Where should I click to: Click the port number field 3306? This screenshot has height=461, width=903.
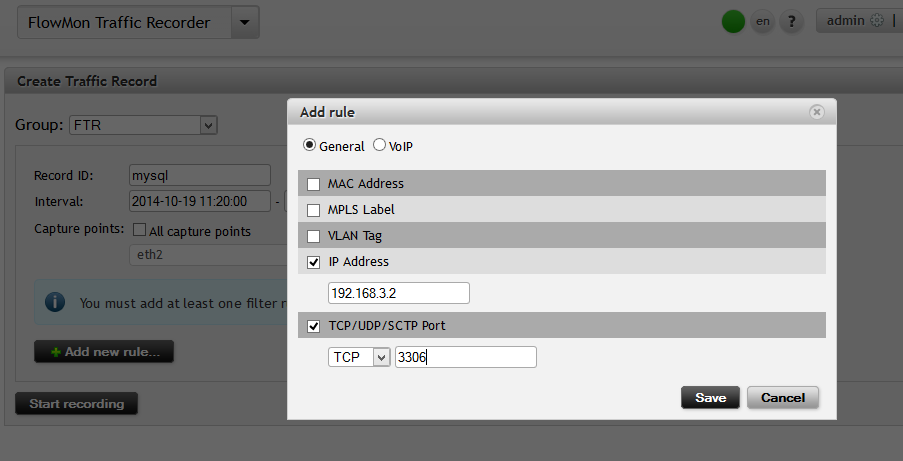(x=466, y=357)
